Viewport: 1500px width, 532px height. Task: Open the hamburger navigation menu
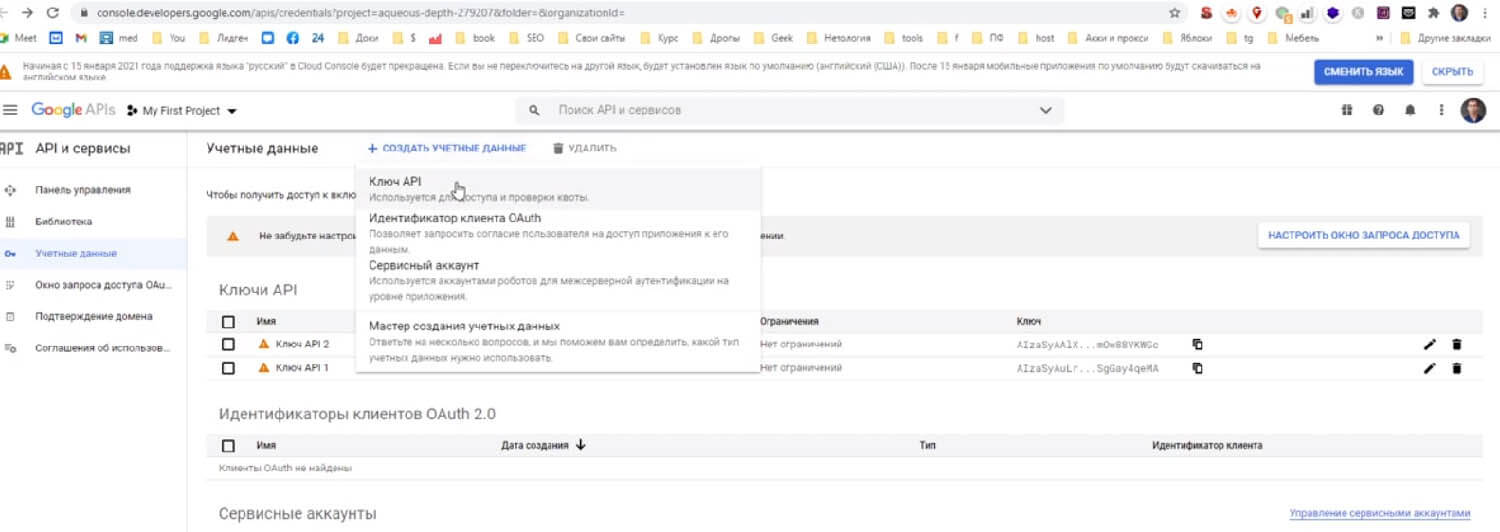10,110
